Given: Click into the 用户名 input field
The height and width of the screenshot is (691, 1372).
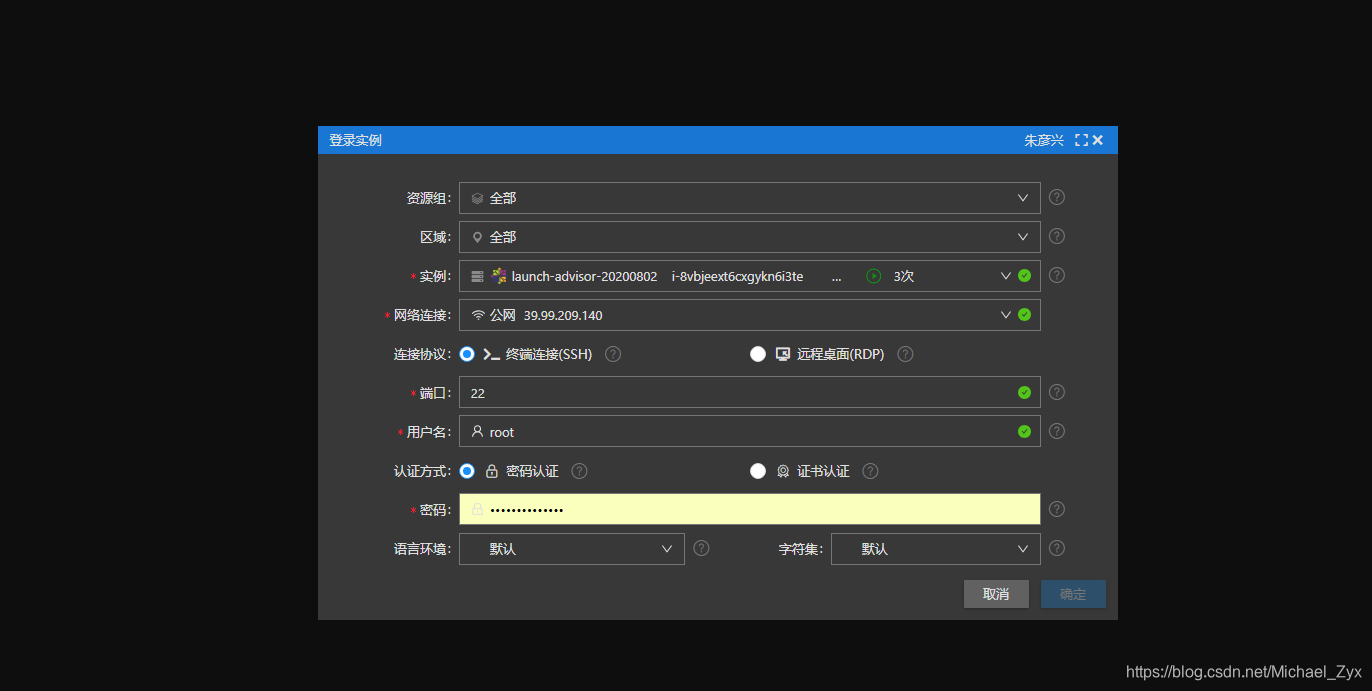Looking at the screenshot, I should click(x=750, y=432).
